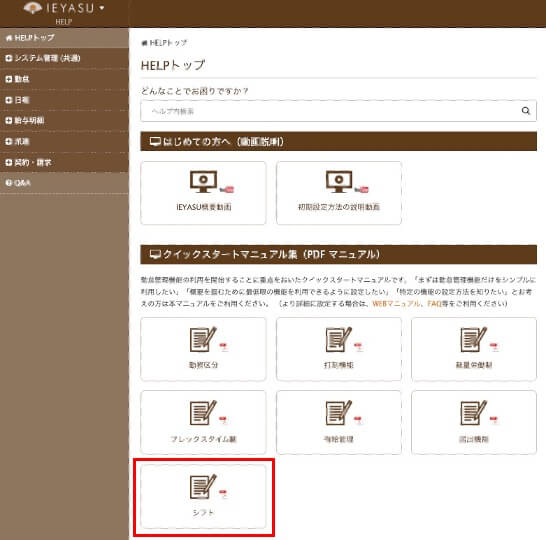Image resolution: width=546 pixels, height=540 pixels.
Task: Select HELPトップ in the sidebar
Action: [x=64, y=38]
